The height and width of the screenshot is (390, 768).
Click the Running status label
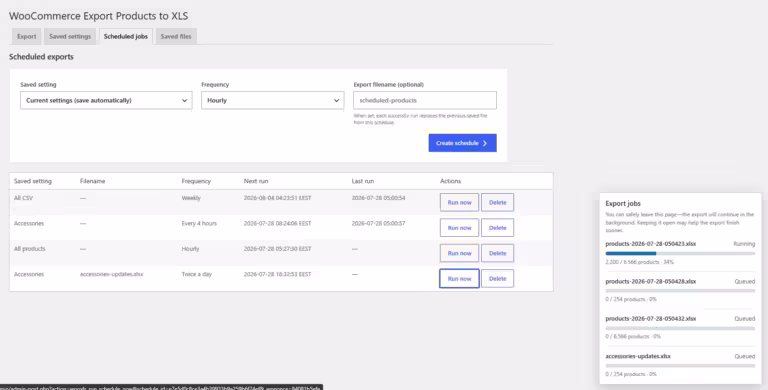click(x=744, y=244)
